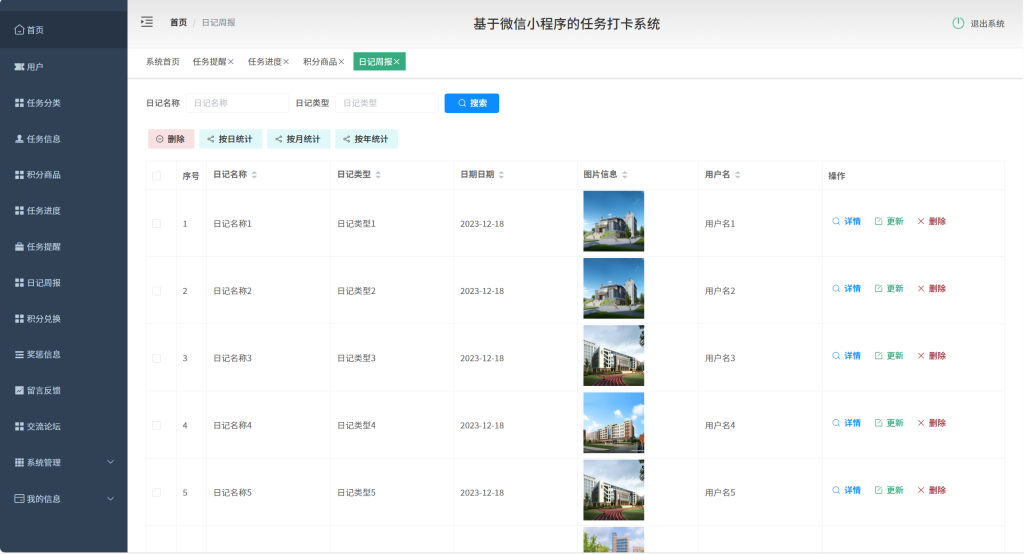Click 更新 for 日记名称4
Viewport: 1024px width, 554px height.
889,423
